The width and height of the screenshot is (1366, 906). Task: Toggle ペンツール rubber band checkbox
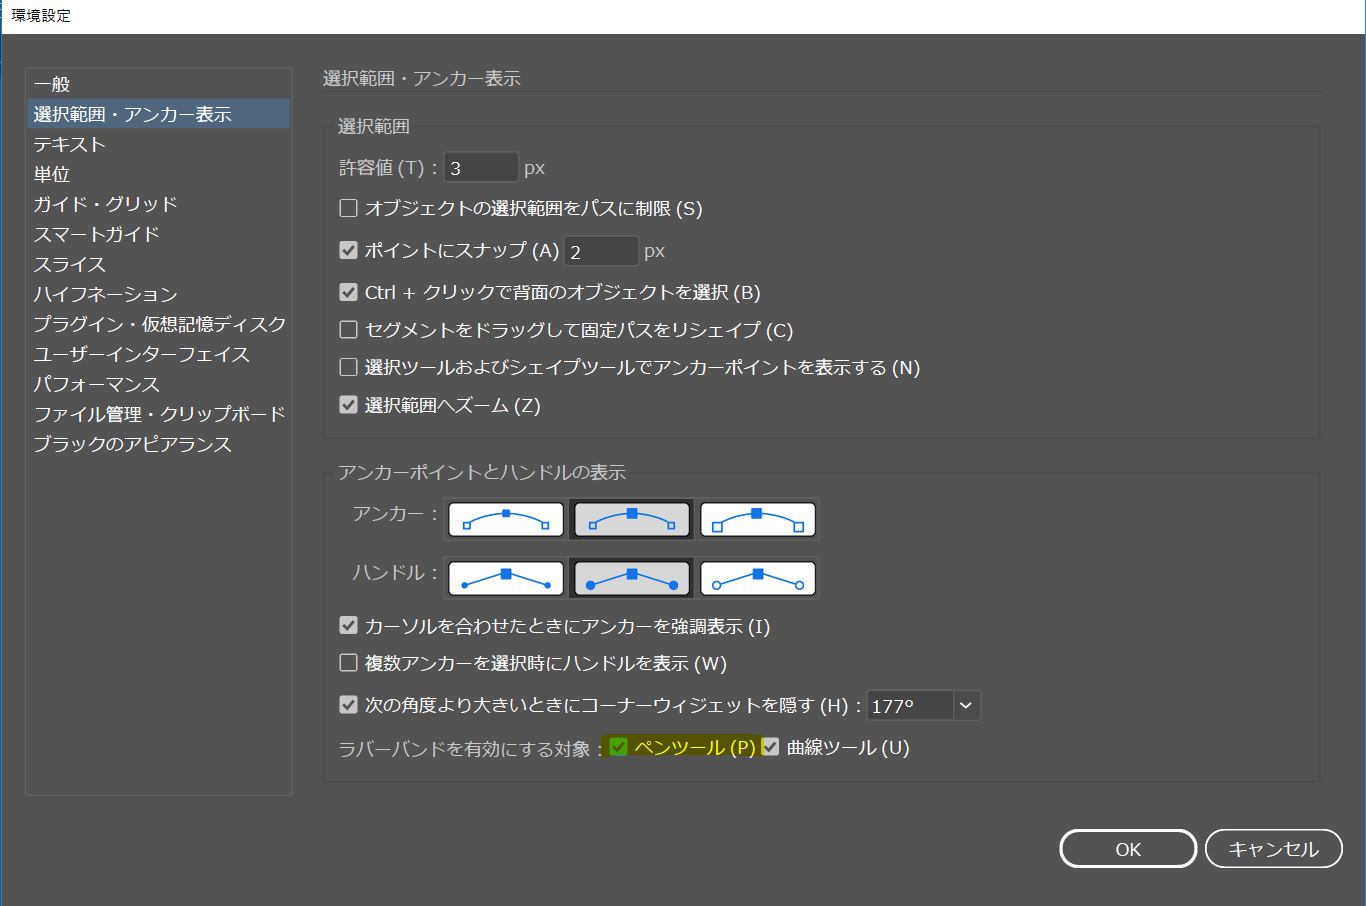tap(618, 747)
